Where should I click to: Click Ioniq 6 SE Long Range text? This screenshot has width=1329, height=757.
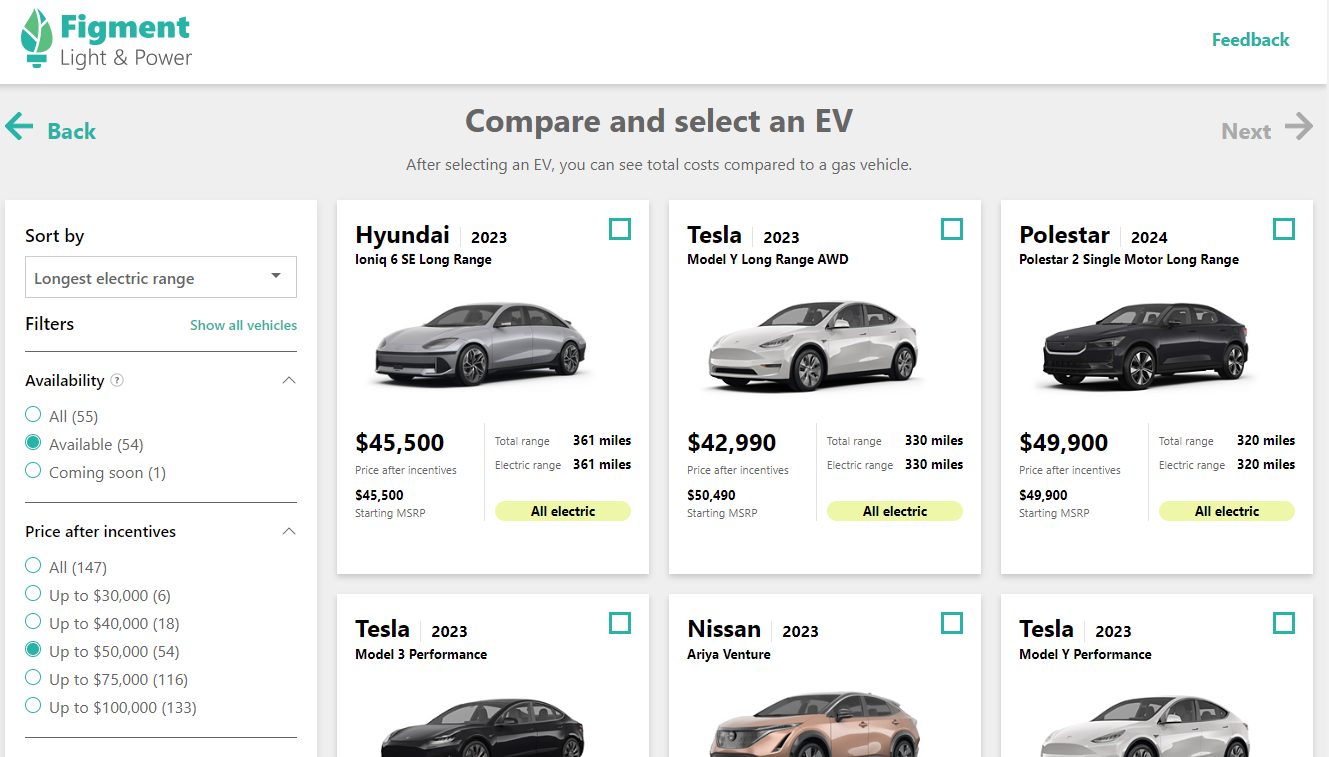[423, 260]
